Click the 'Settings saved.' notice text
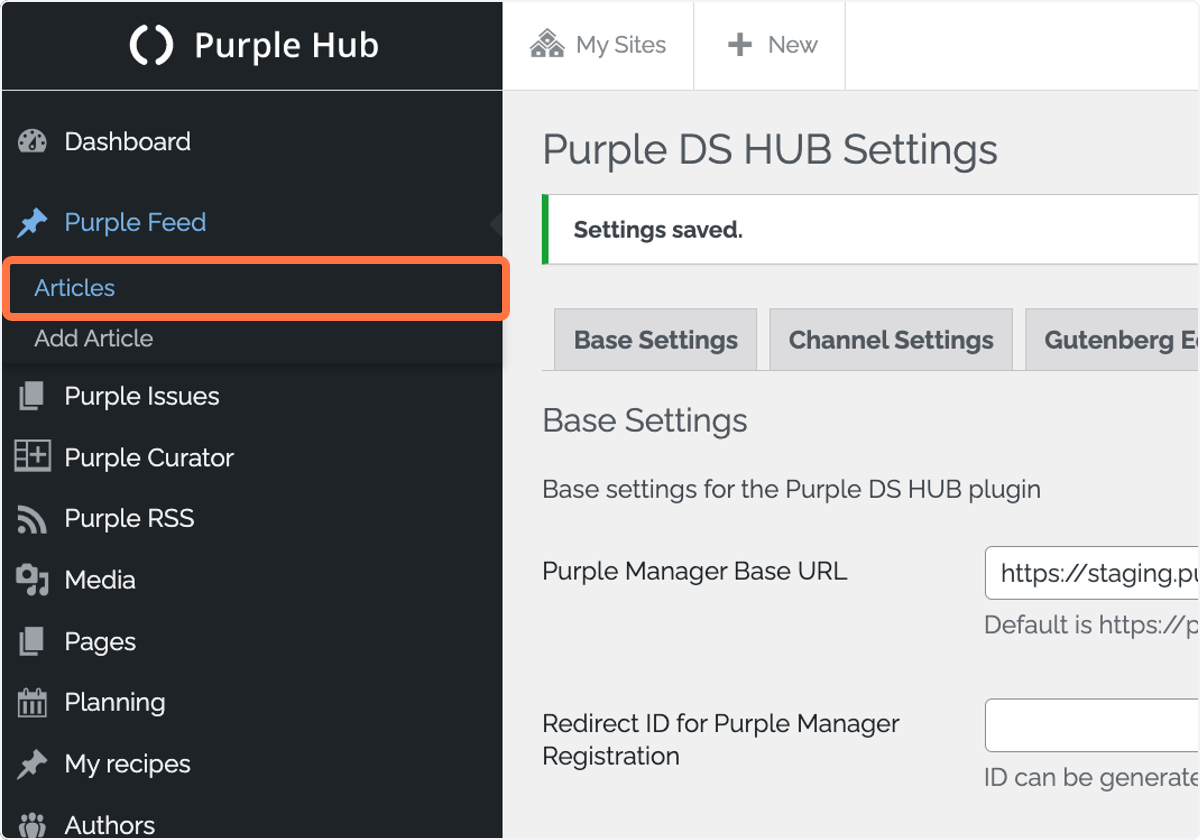The height and width of the screenshot is (840, 1200). [658, 230]
